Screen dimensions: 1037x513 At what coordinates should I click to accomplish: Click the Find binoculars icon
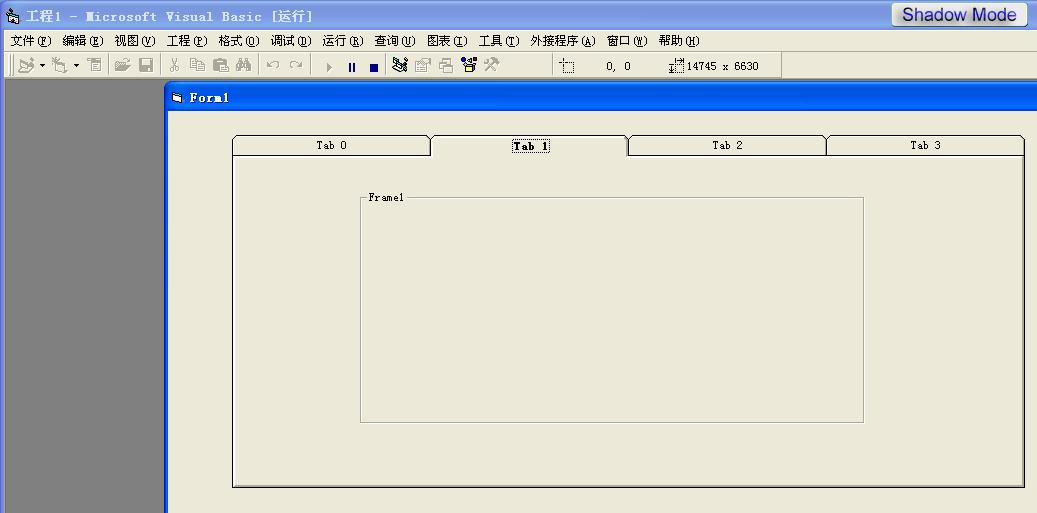[243, 65]
